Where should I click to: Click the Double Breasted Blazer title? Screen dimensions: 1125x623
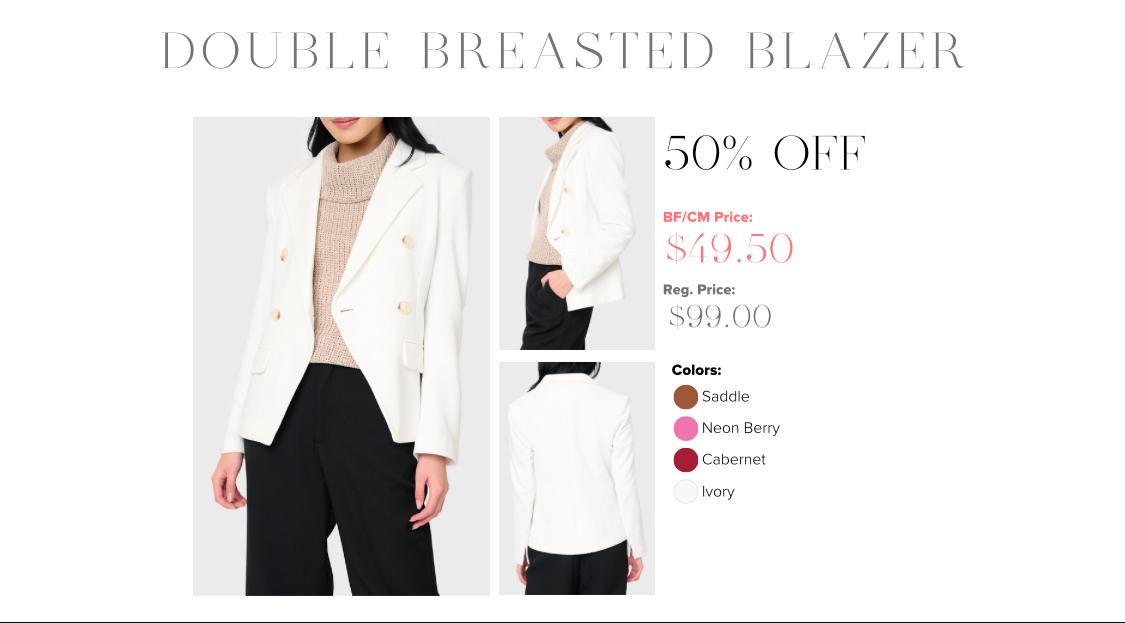562,50
